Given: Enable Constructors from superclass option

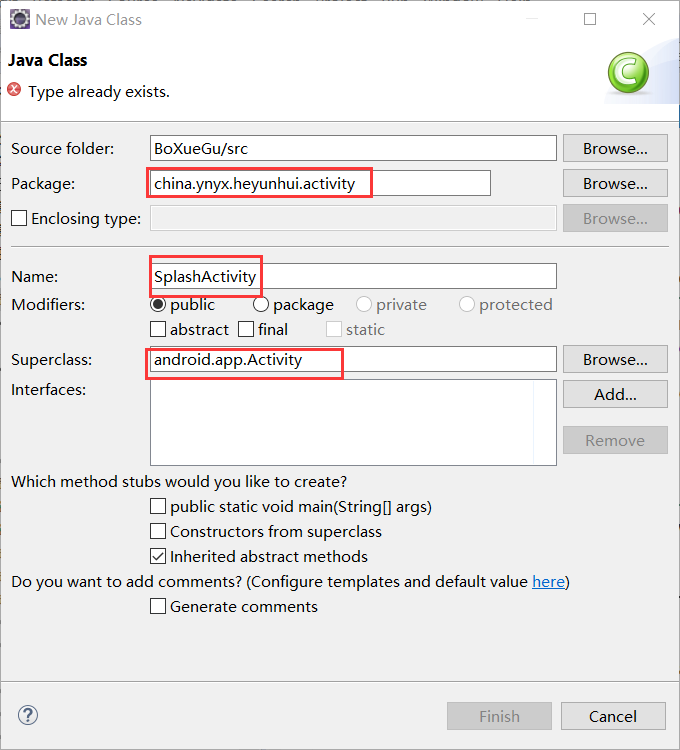Looking at the screenshot, I should click(158, 531).
